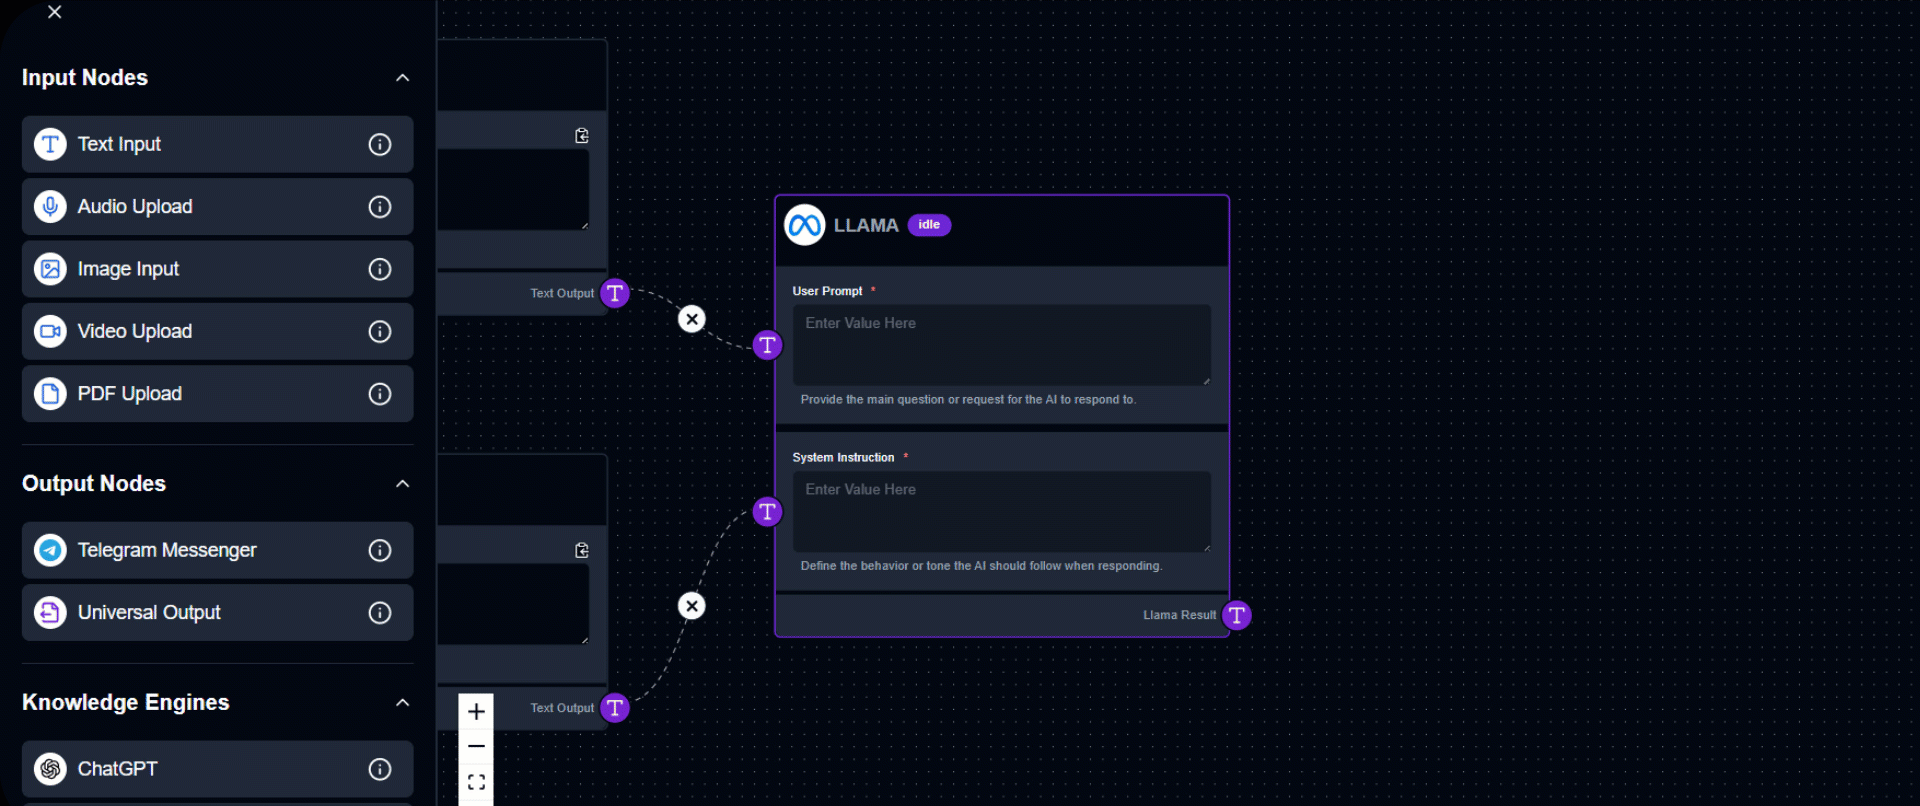This screenshot has height=806, width=1920.
Task: Collapse the Input Nodes section
Action: (403, 78)
